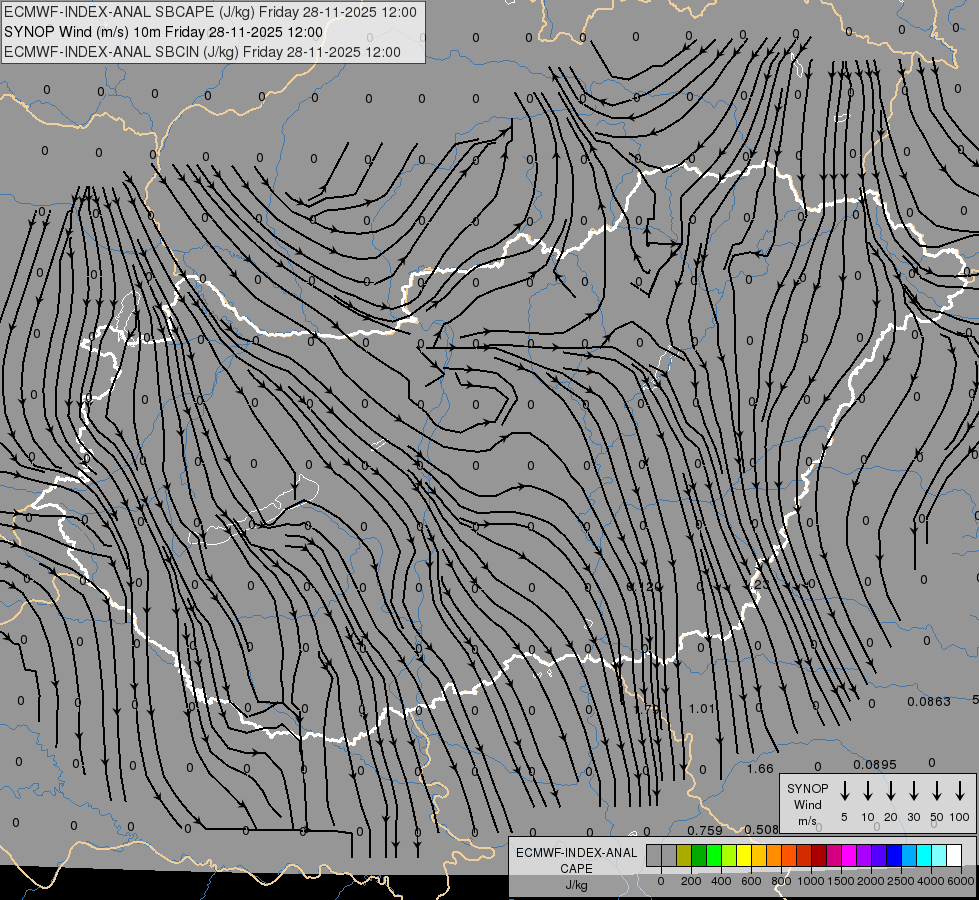Image resolution: width=979 pixels, height=900 pixels.
Task: Pick the white 6000 J/kg CAPE swatch
Action: pos(954,855)
